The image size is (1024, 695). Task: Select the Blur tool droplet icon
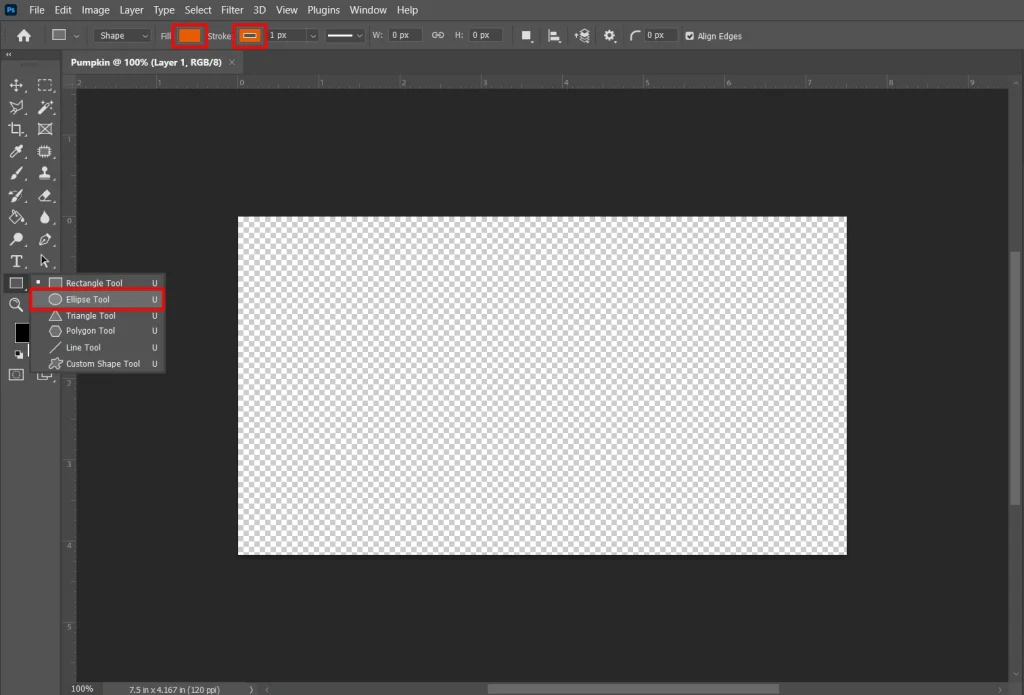(x=44, y=218)
